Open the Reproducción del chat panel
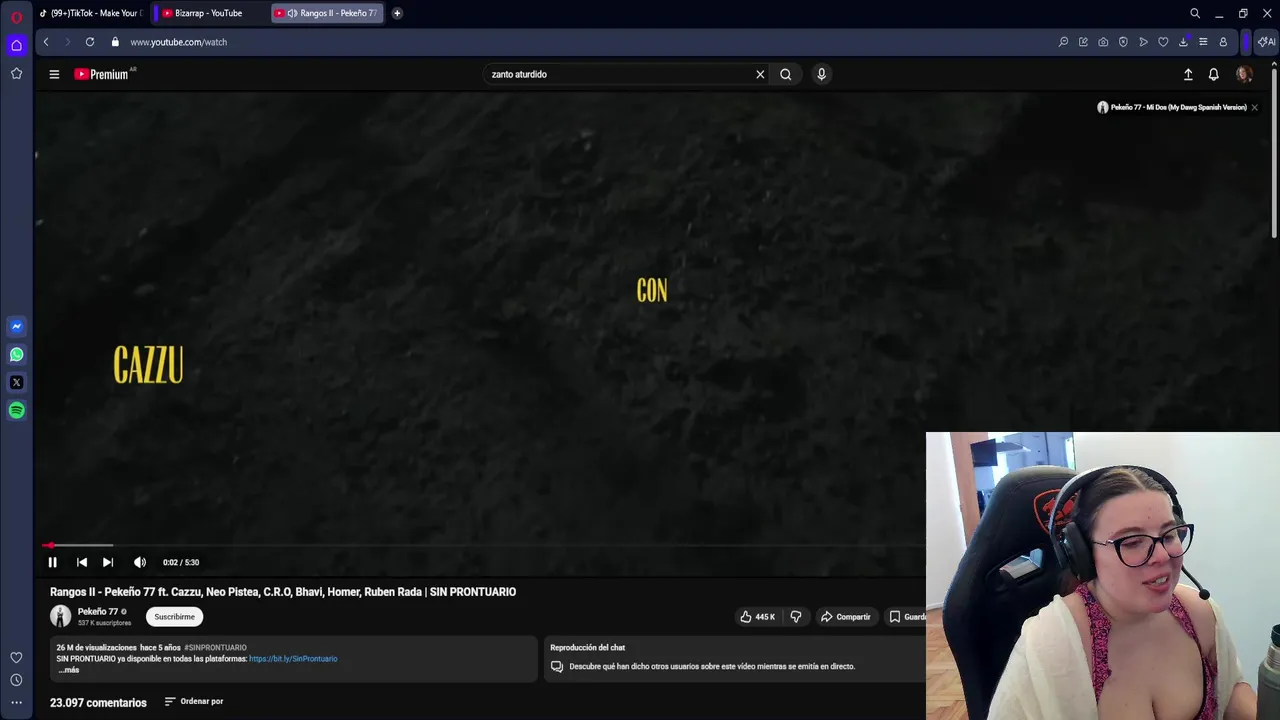The width and height of the screenshot is (1280, 720). (x=734, y=660)
